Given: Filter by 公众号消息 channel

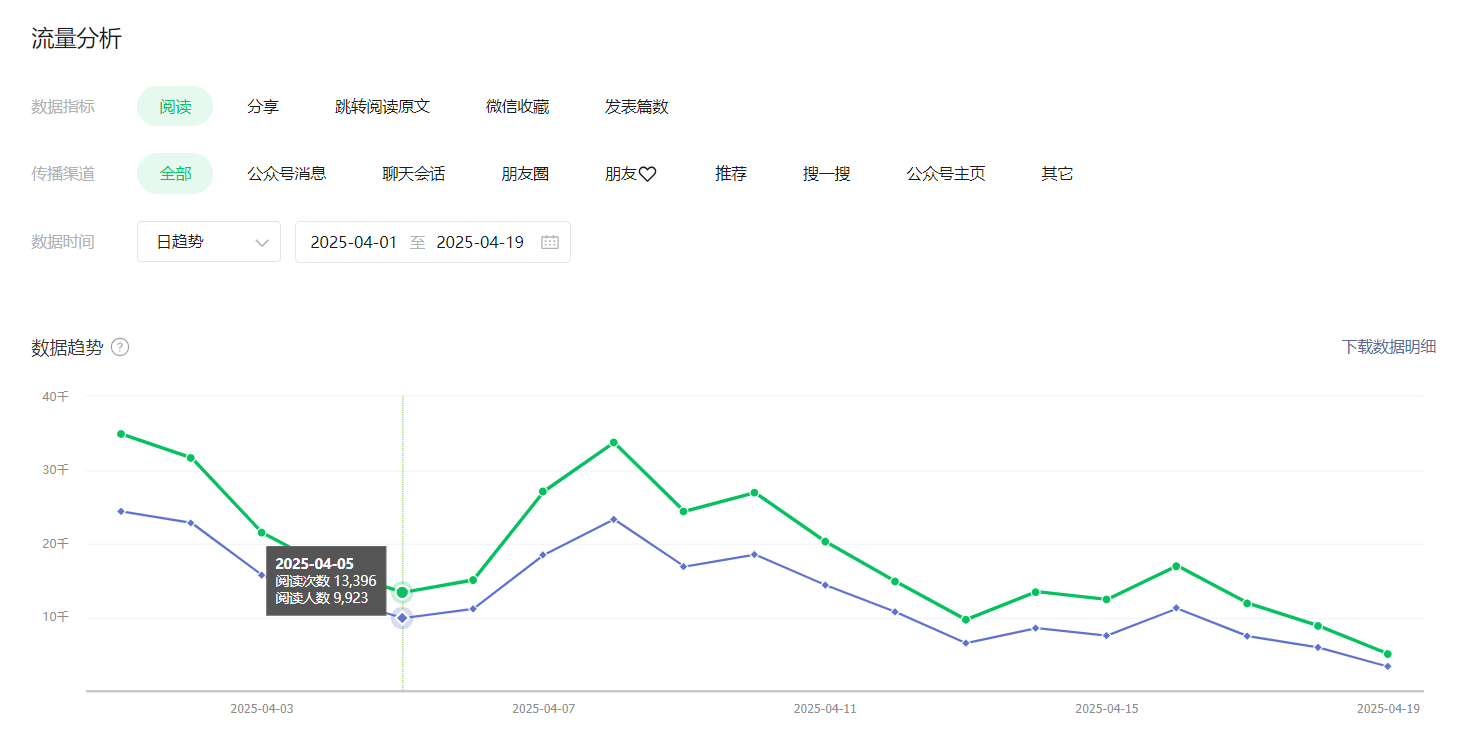Looking at the screenshot, I should click(x=287, y=173).
